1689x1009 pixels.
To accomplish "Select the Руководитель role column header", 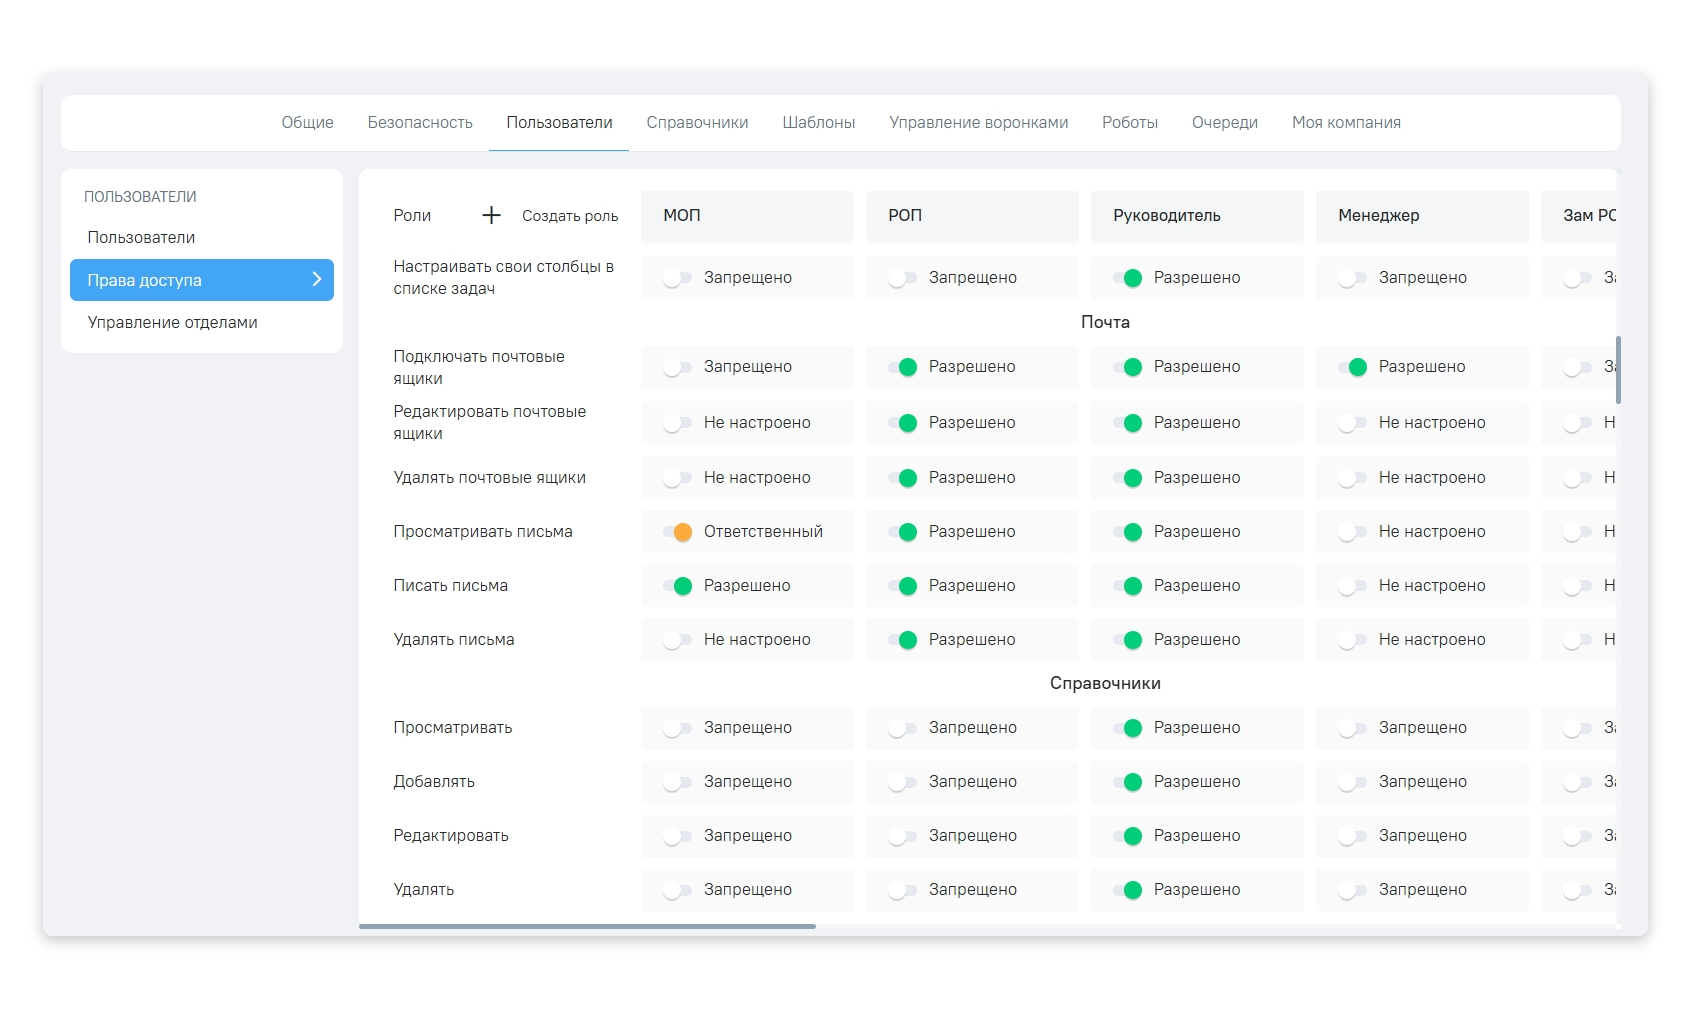I will [x=1196, y=216].
